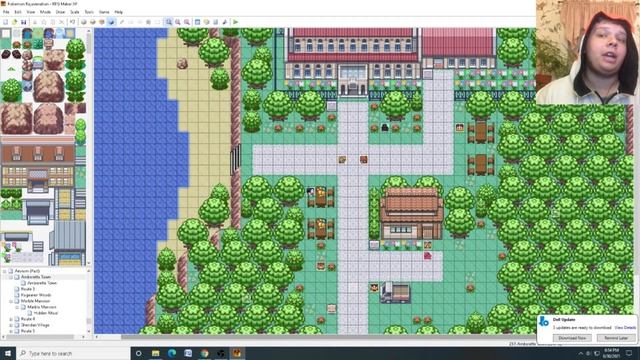Screen dimensions: 640x360
Task: Copy the selection using the toolbar icon
Action: (44, 22)
